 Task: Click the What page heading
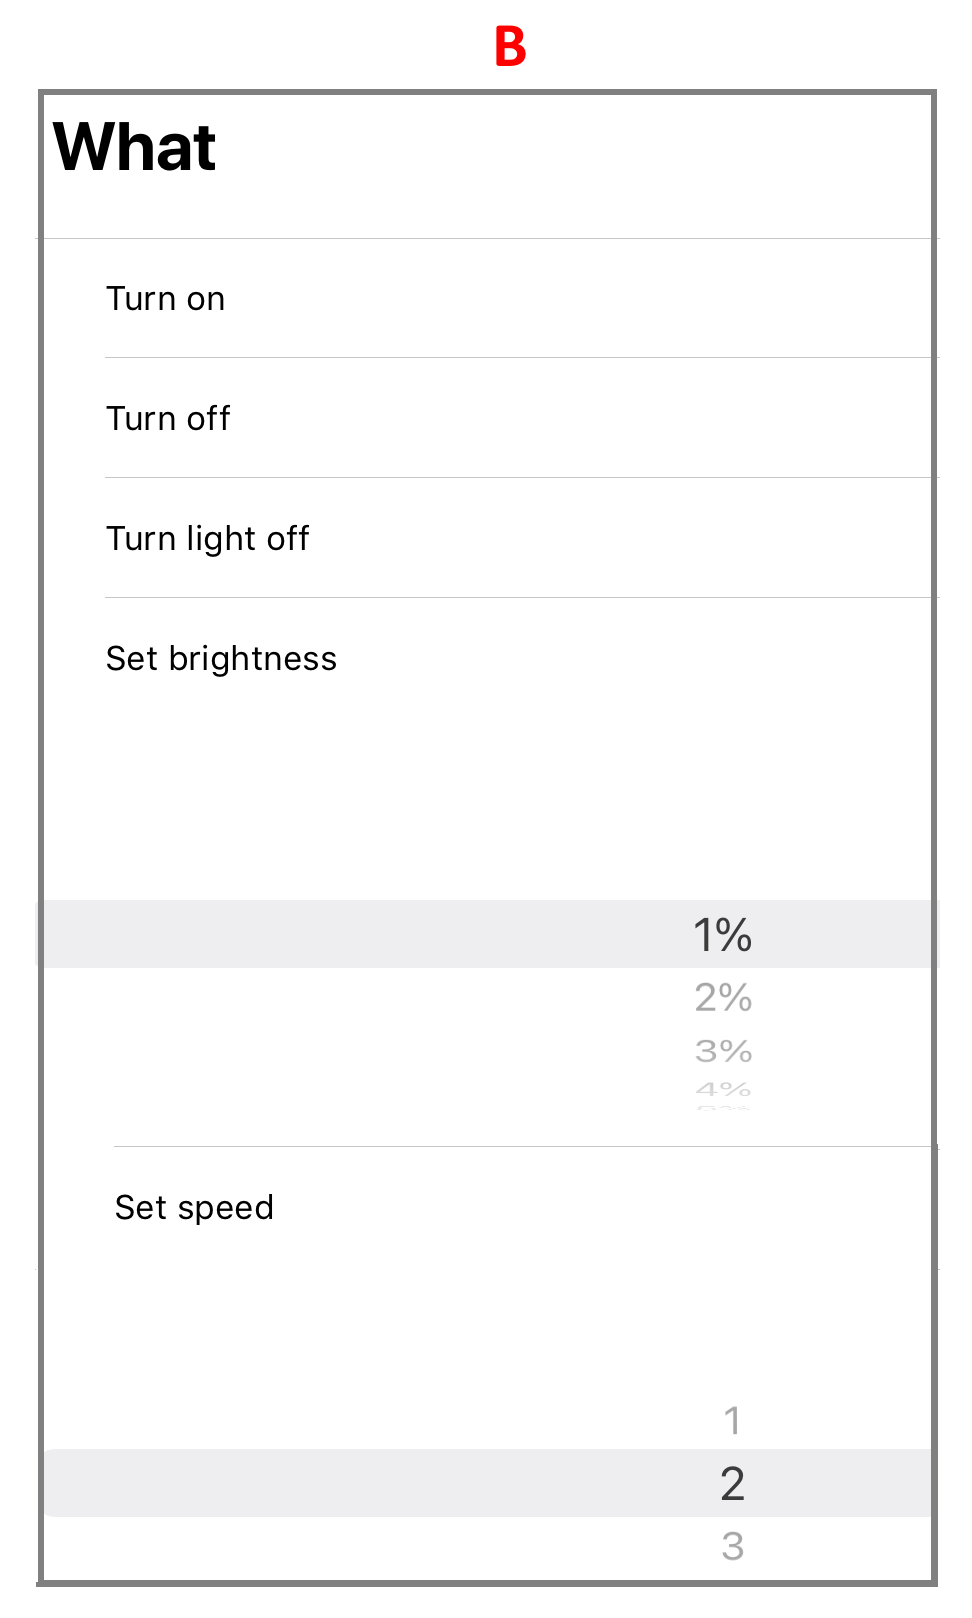click(134, 147)
